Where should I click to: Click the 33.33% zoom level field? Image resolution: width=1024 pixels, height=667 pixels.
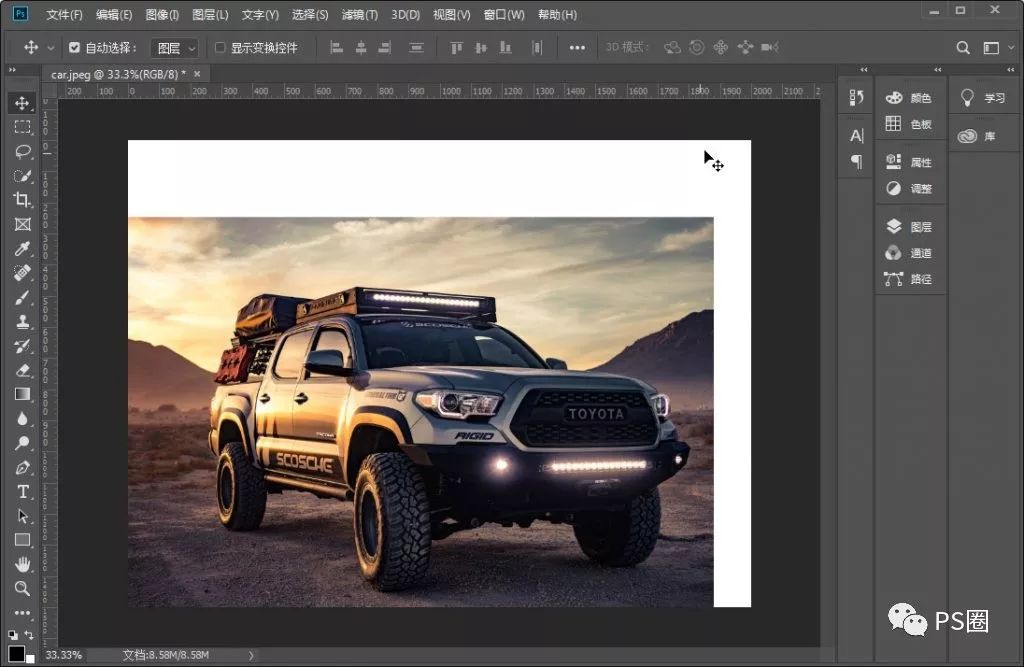64,655
